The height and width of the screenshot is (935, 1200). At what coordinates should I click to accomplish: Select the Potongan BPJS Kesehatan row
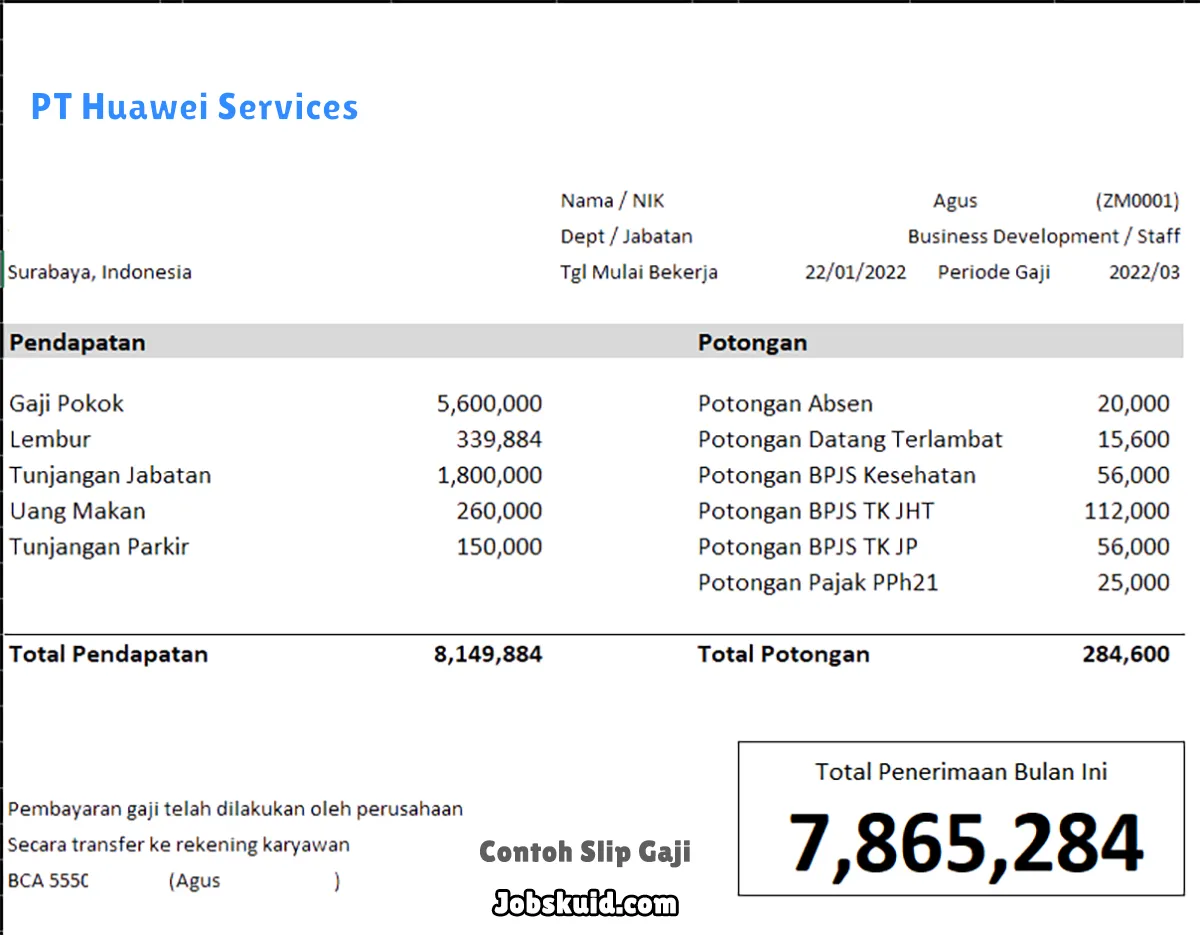point(837,475)
